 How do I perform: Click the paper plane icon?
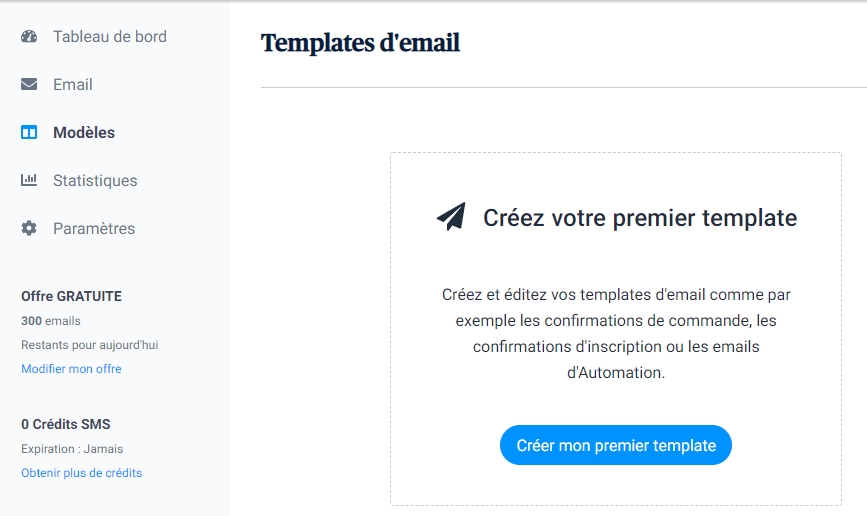coord(451,217)
